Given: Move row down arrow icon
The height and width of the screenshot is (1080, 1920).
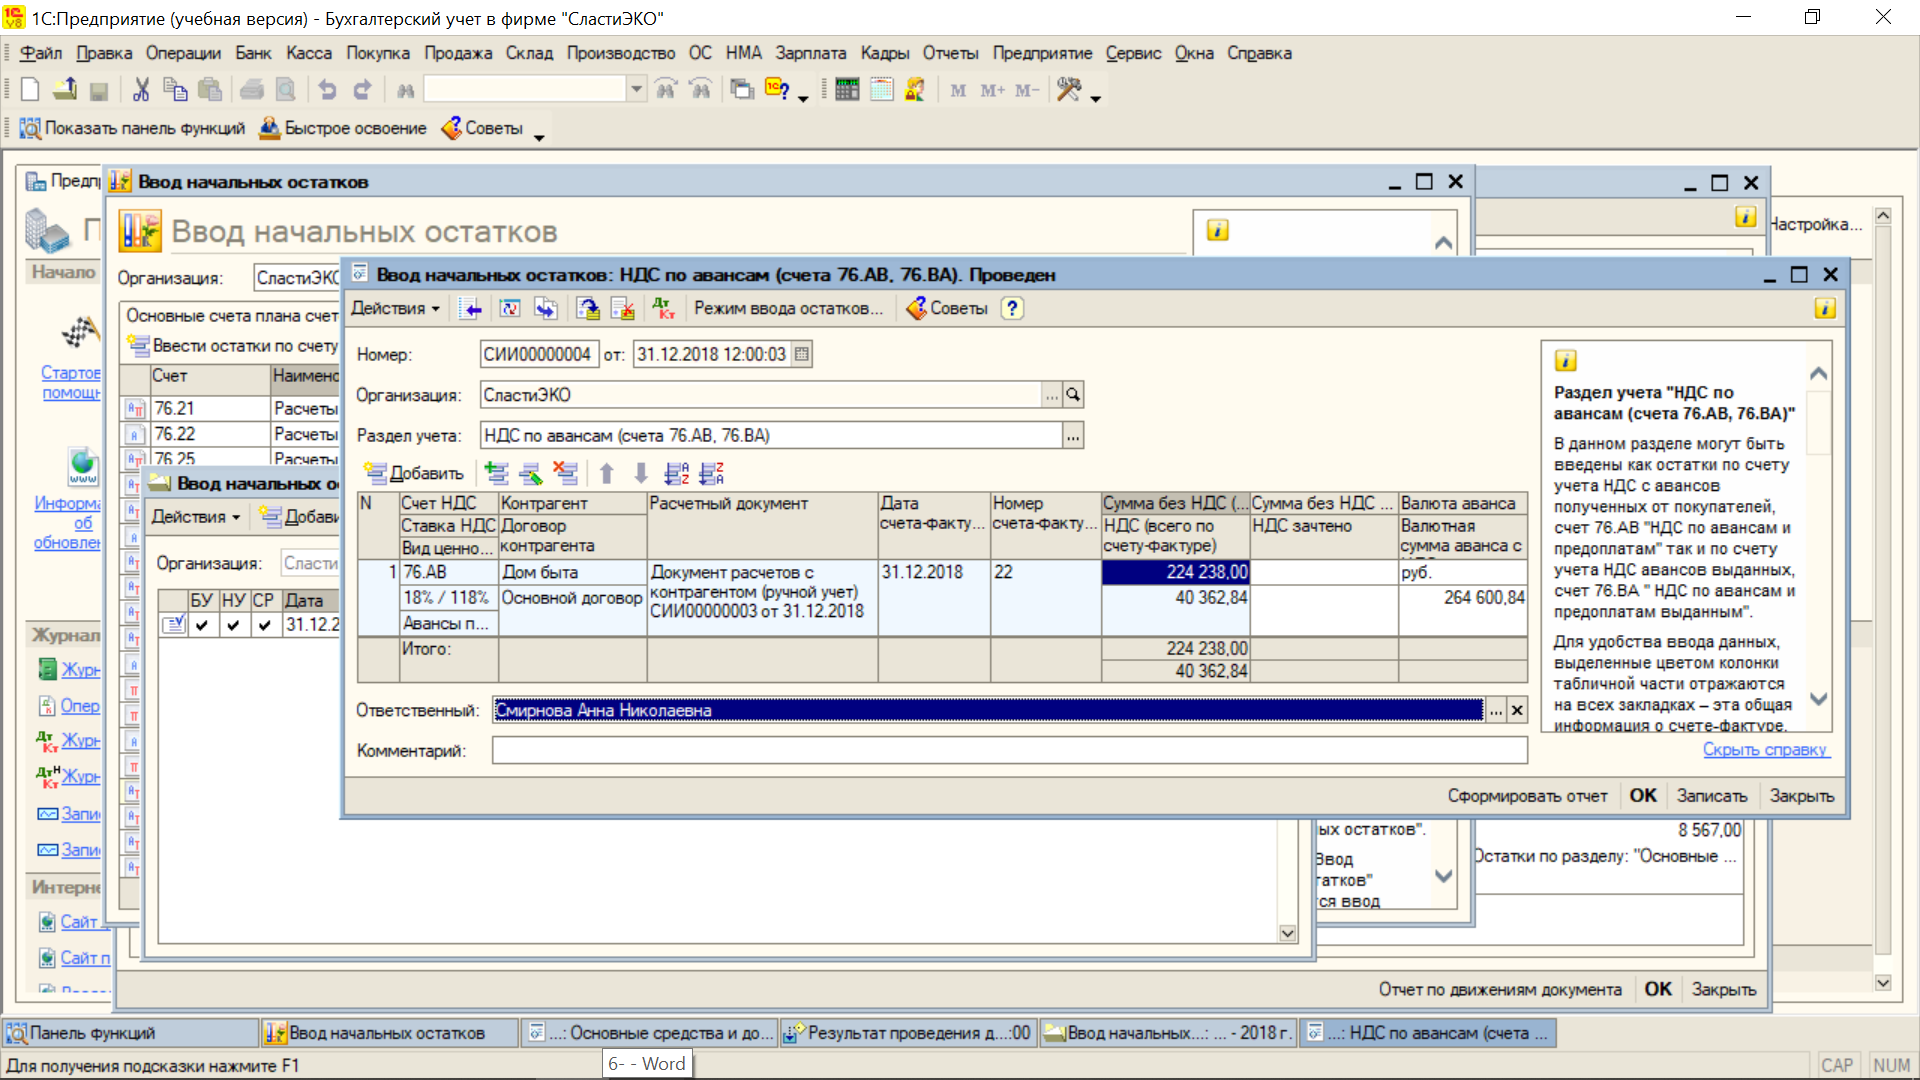Looking at the screenshot, I should click(641, 473).
